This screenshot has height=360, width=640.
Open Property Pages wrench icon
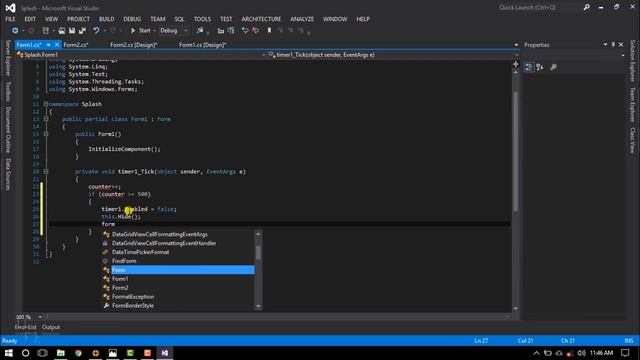[x=553, y=67]
